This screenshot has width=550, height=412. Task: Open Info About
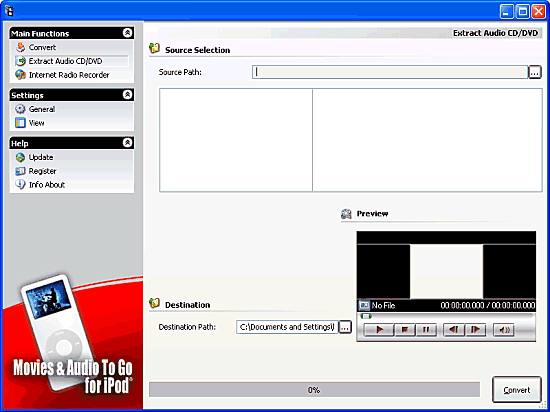(47, 185)
